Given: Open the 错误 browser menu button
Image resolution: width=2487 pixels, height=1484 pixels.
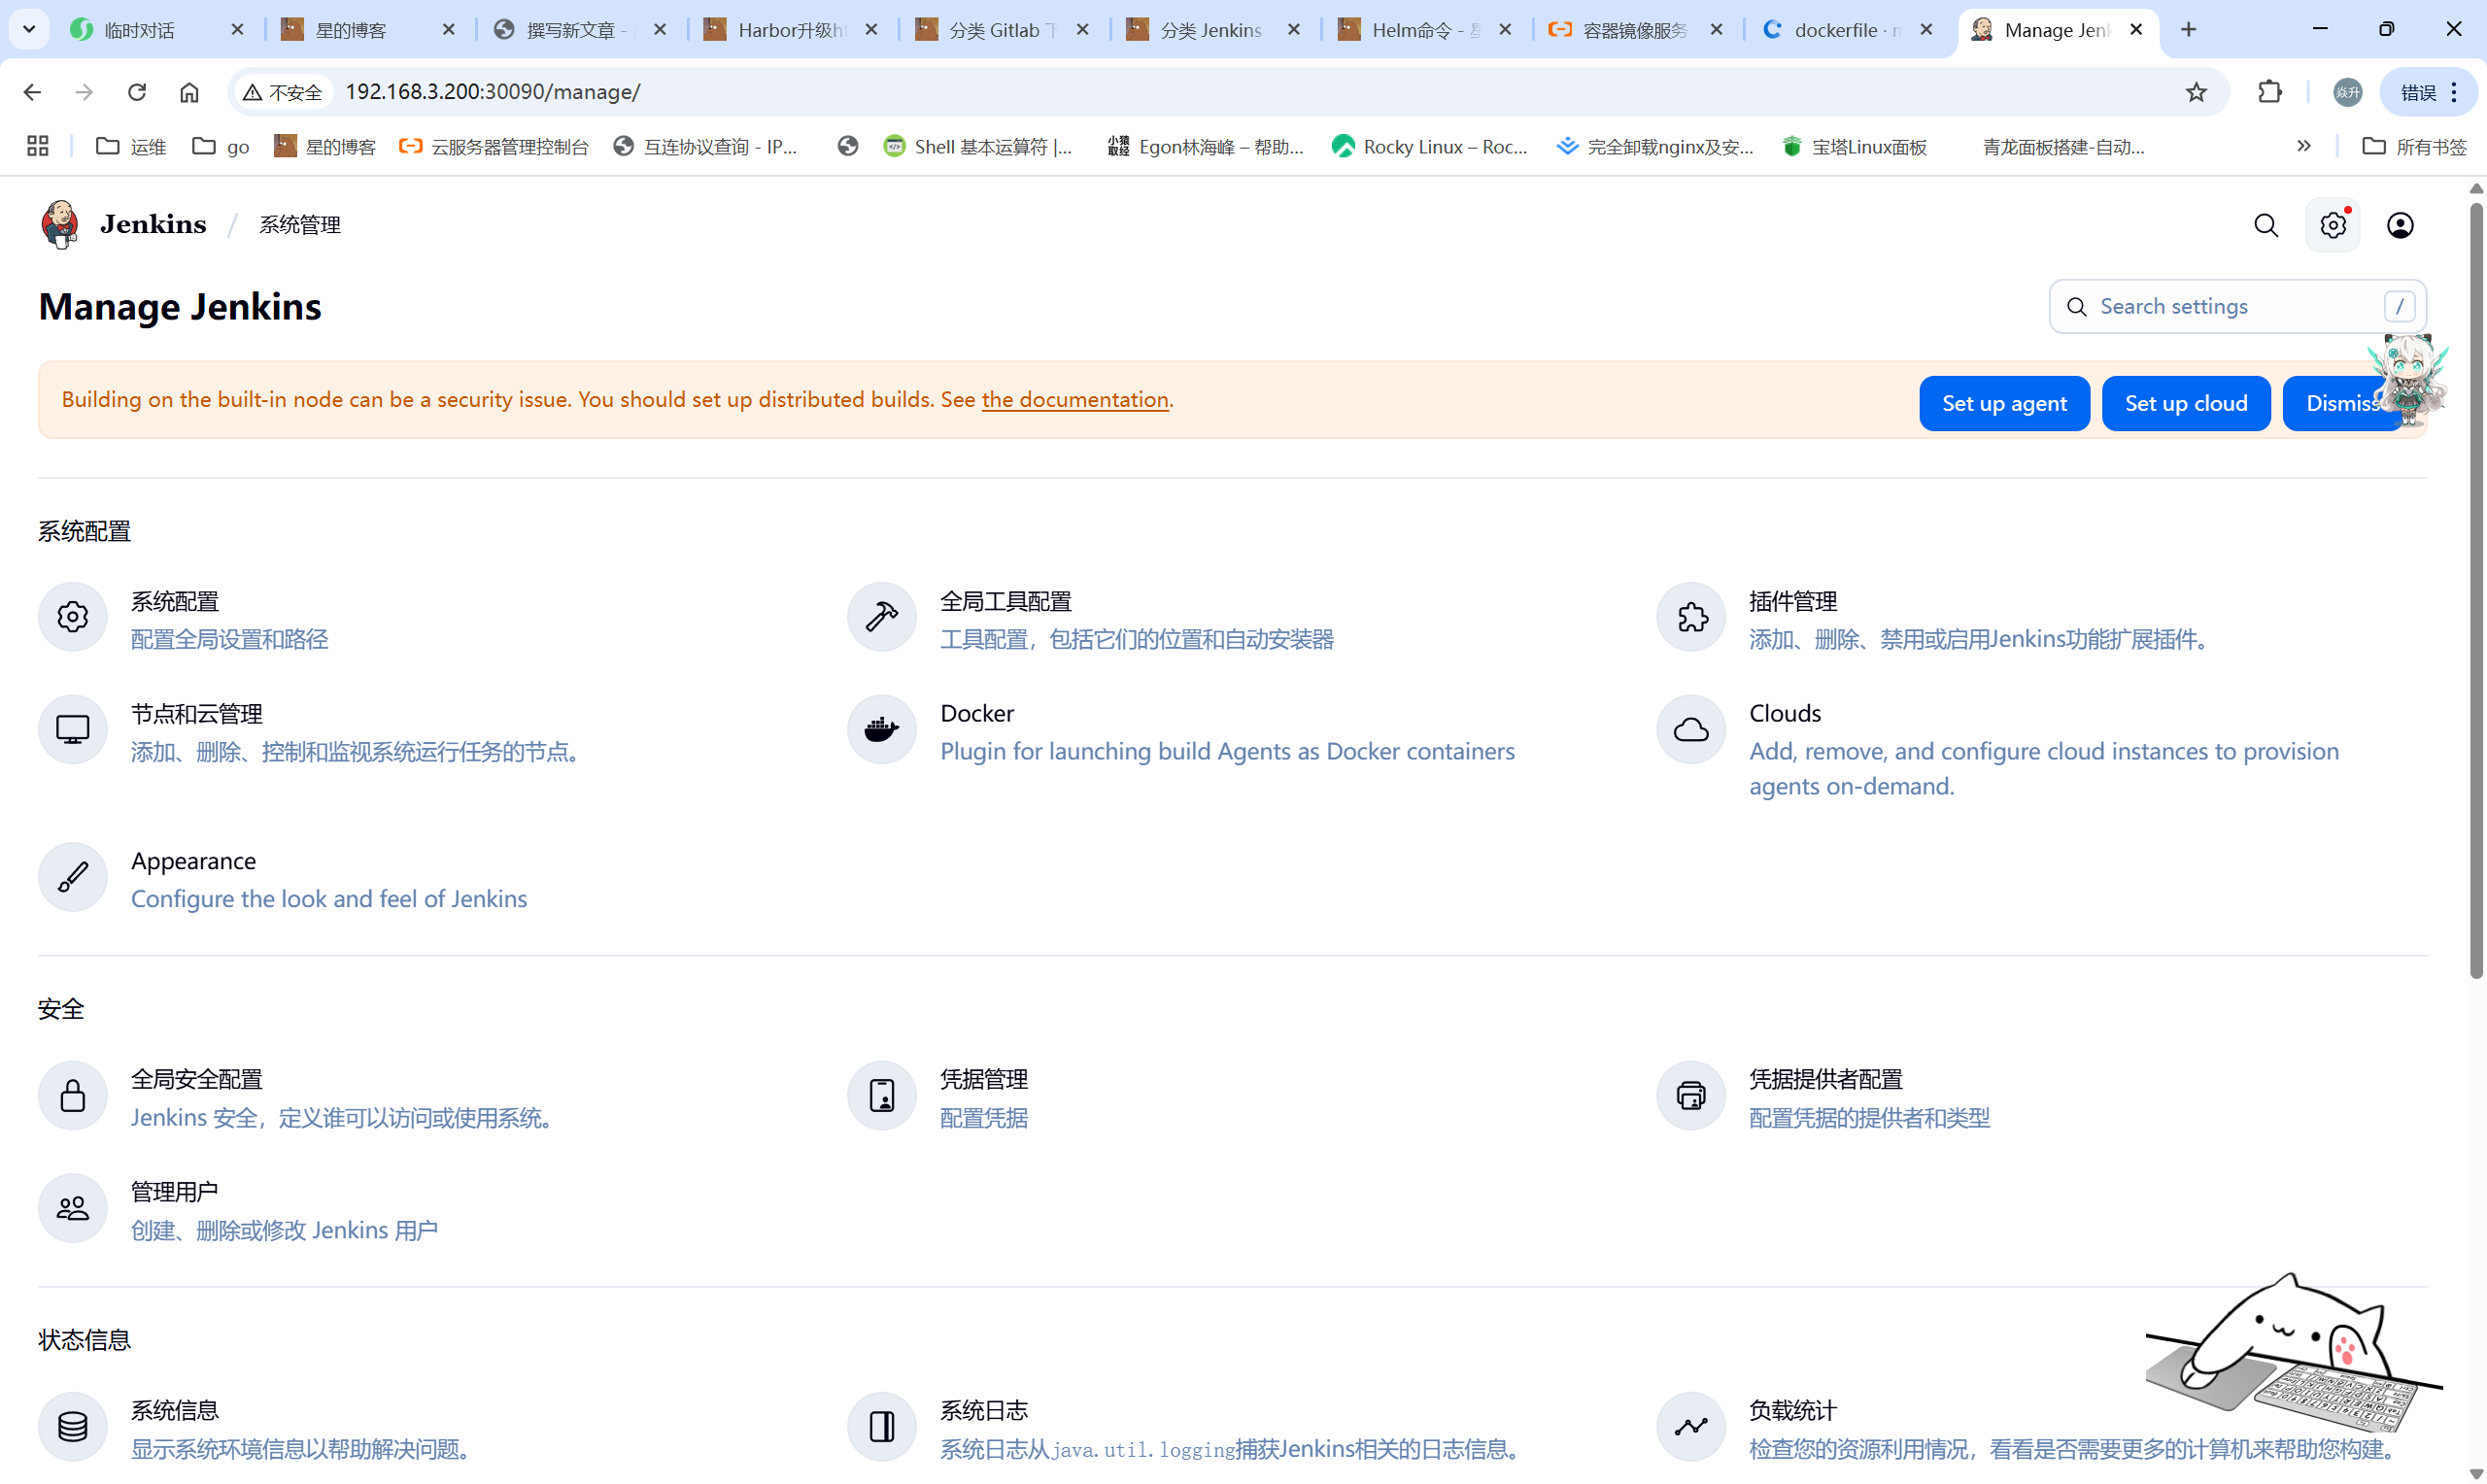Looking at the screenshot, I should point(2429,92).
